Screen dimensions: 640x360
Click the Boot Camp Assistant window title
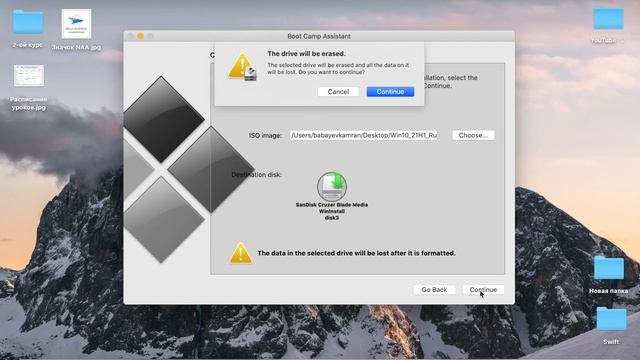point(319,36)
